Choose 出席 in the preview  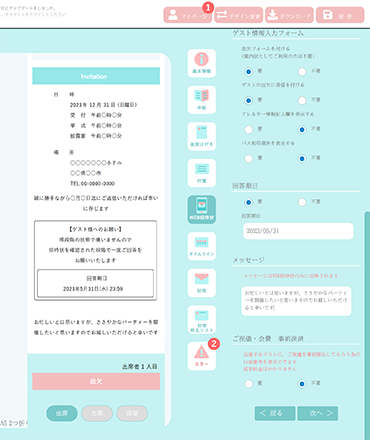pyautogui.click(x=62, y=413)
